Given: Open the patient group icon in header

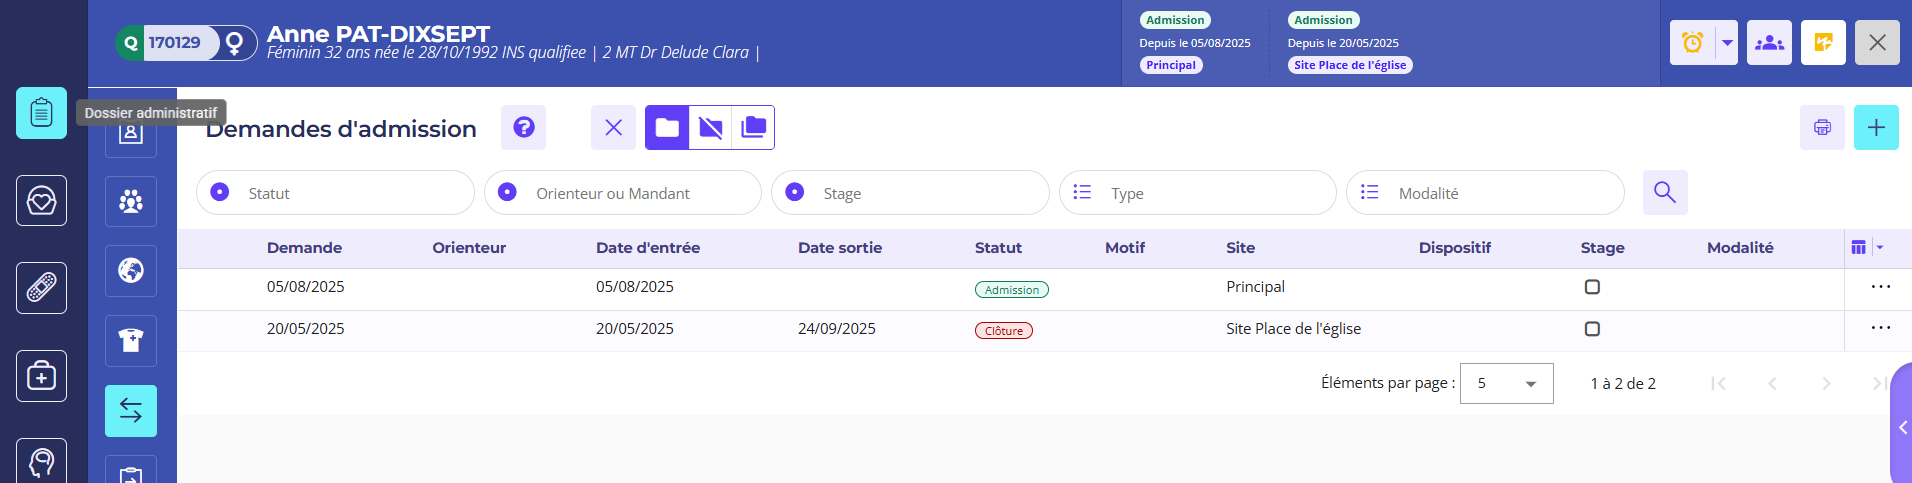Looking at the screenshot, I should [1769, 43].
